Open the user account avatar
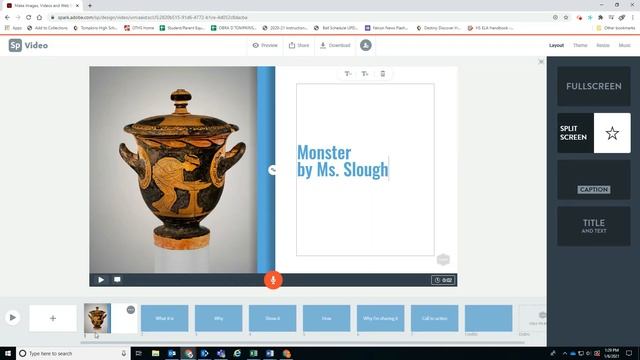Viewport: 640px width, 360px height. point(366,45)
